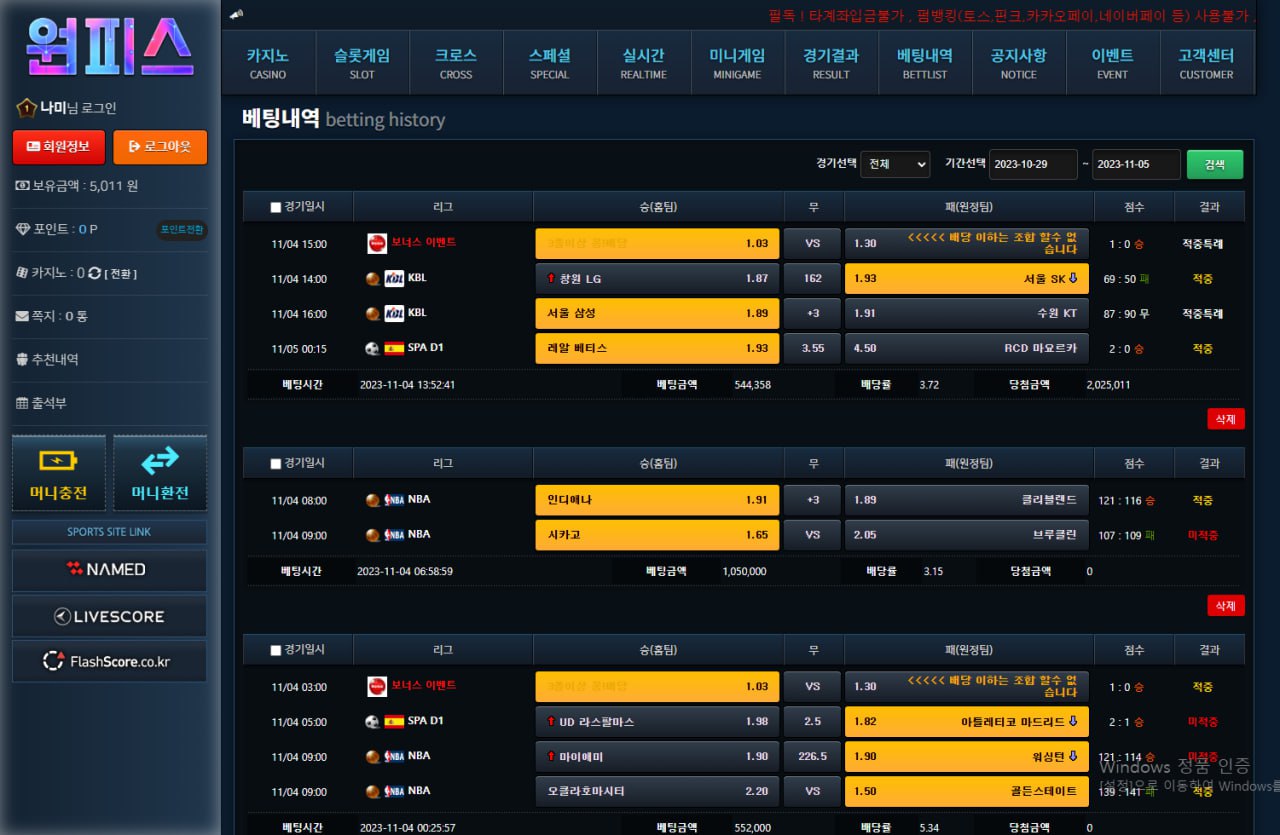
Task: Click the 쪽지 envelope icon
Action: pyautogui.click(x=22, y=316)
